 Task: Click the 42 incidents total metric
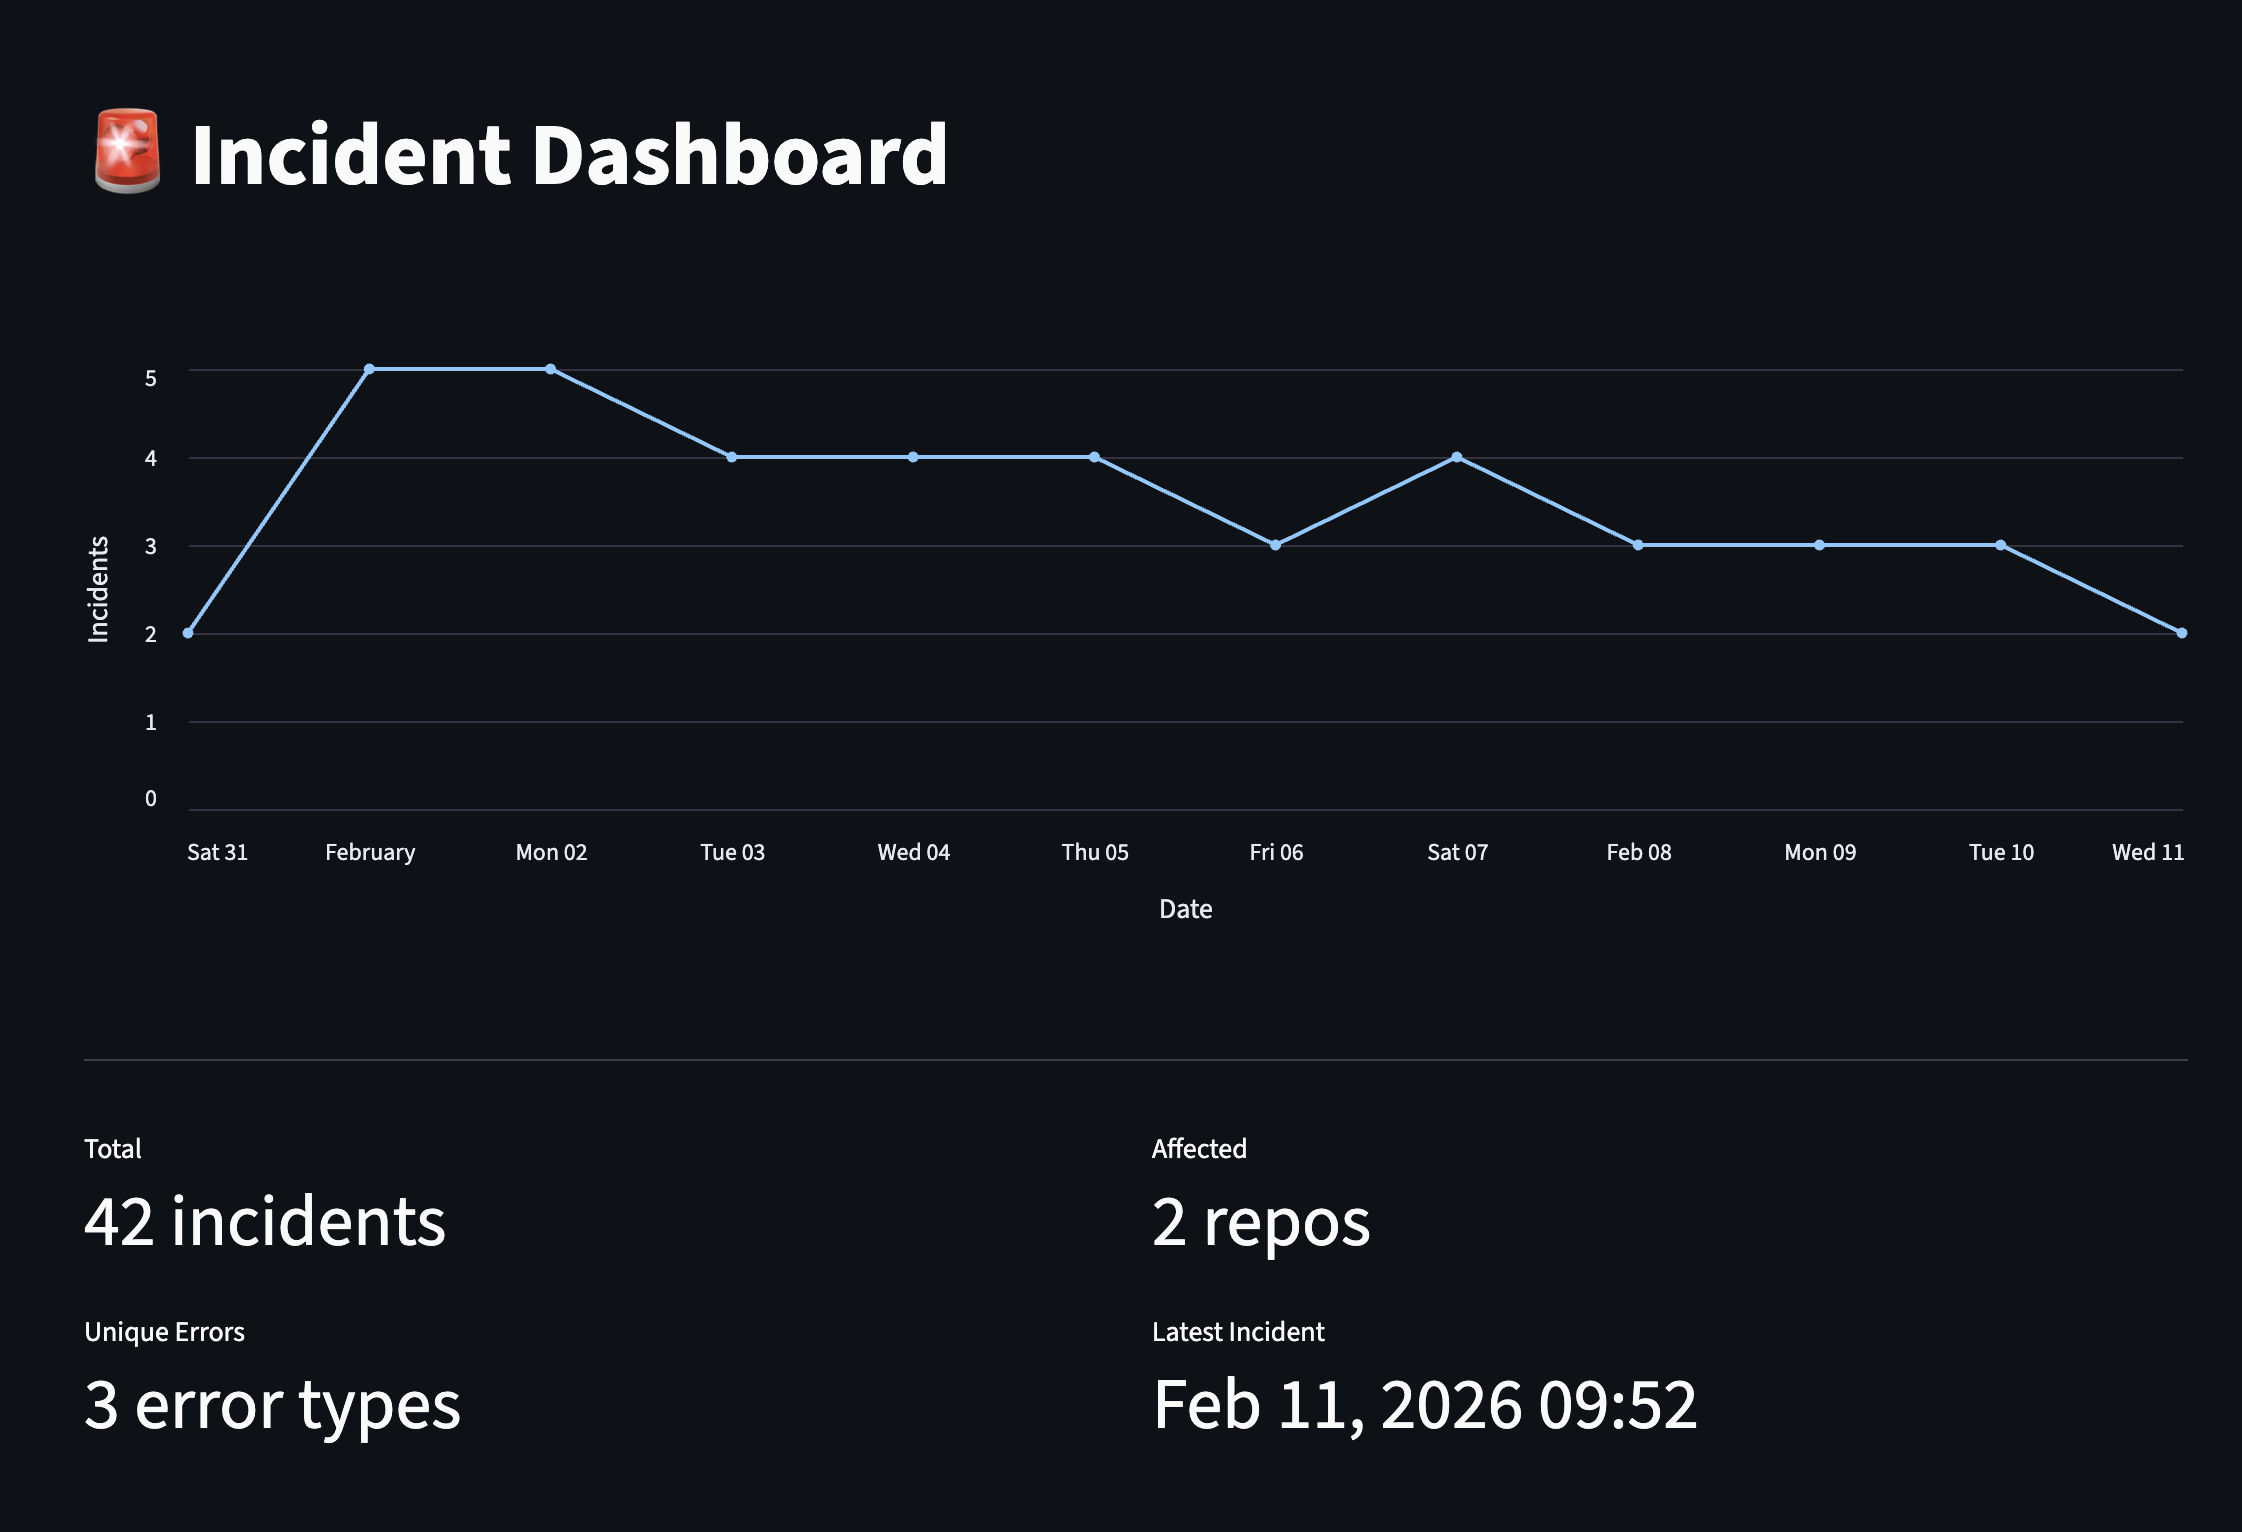pyautogui.click(x=265, y=1222)
